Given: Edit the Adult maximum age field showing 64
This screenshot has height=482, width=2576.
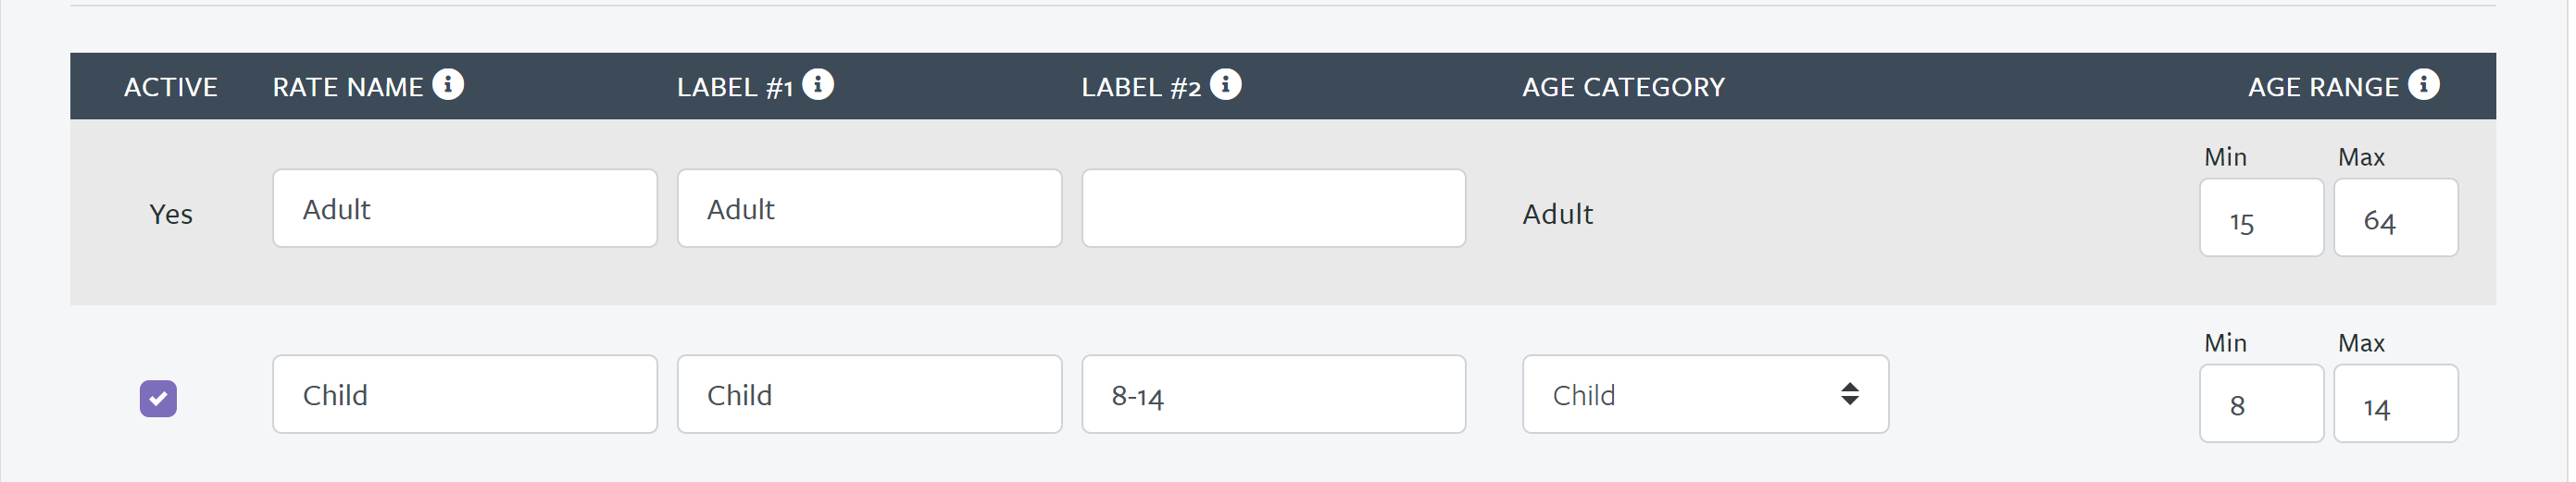Looking at the screenshot, I should point(2396,218).
